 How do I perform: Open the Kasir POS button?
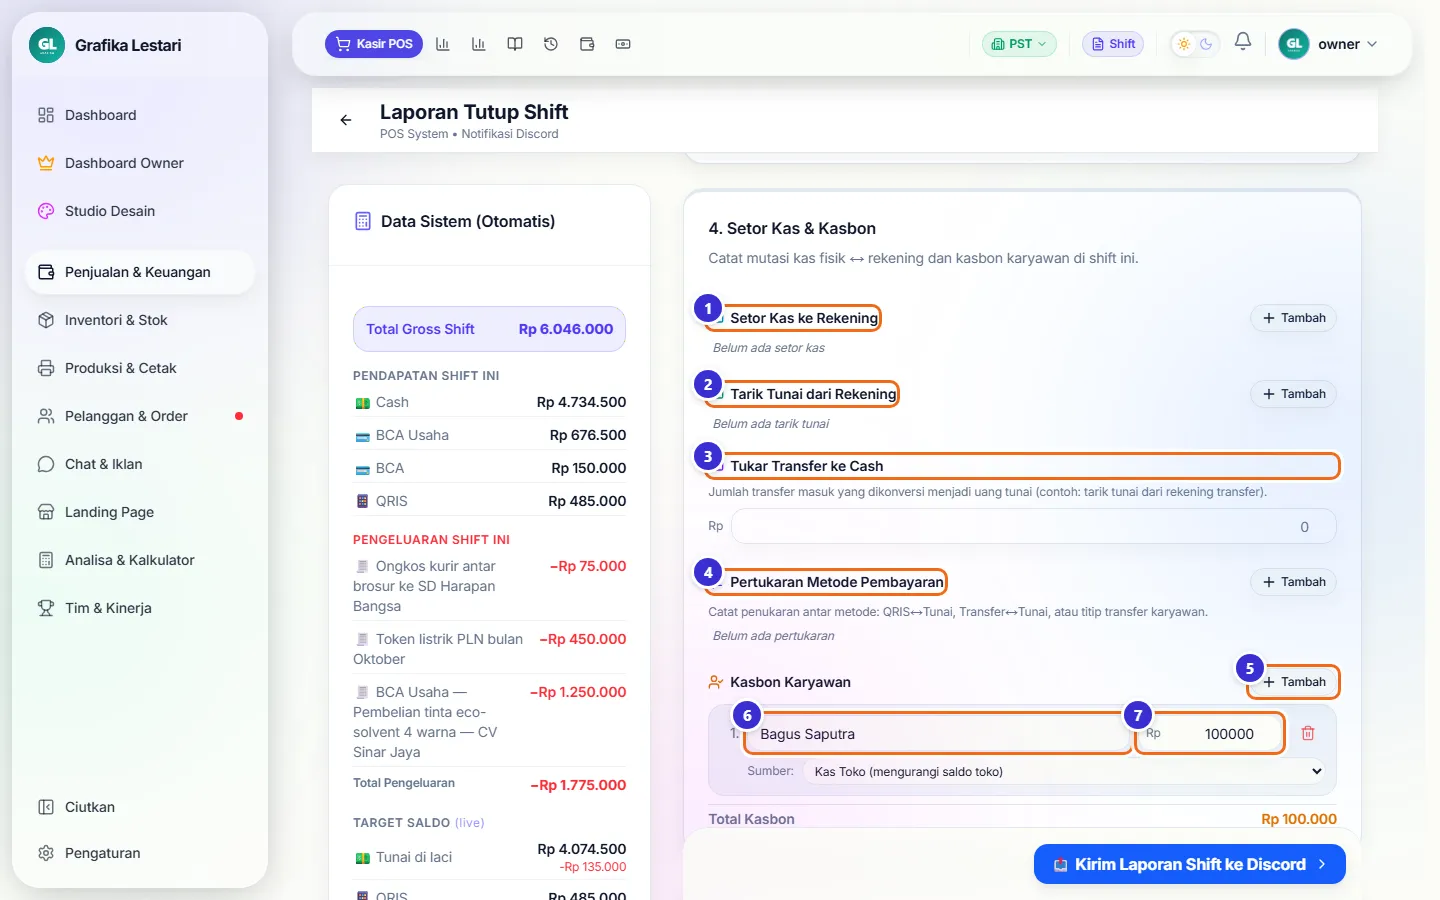(x=374, y=44)
